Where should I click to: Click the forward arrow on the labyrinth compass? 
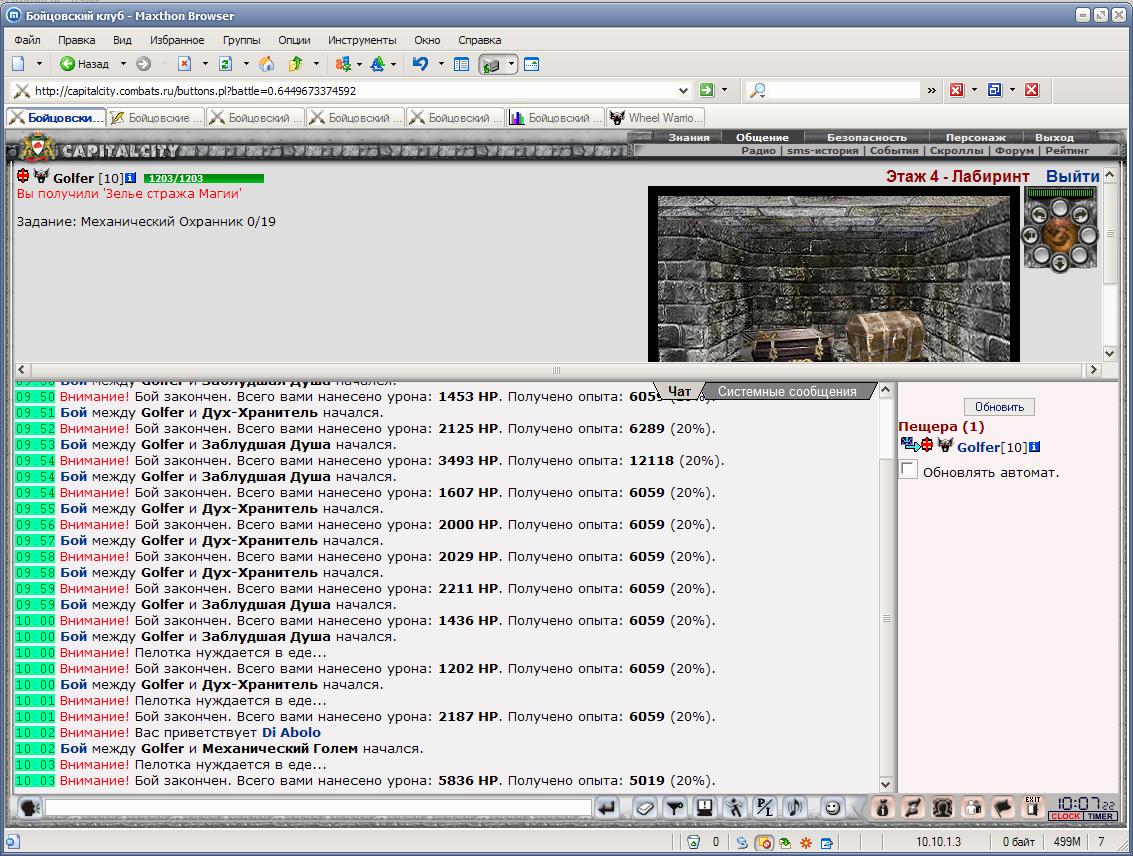pyautogui.click(x=1059, y=209)
